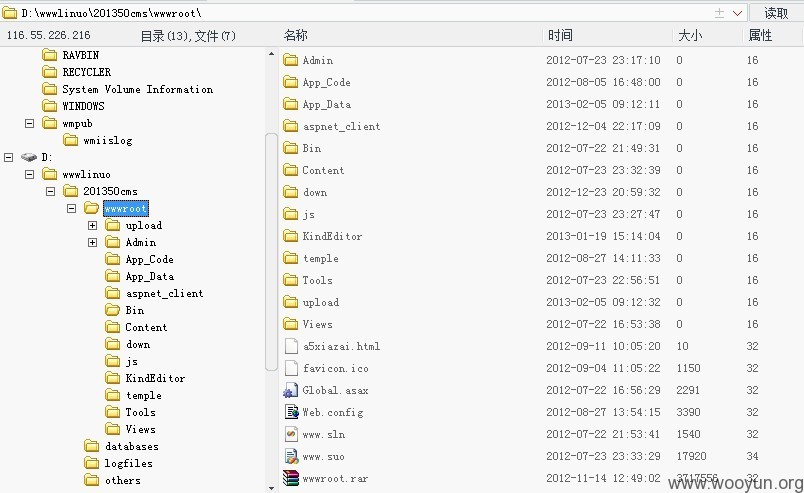Click favicon.ico file icon
The width and height of the screenshot is (804, 493).
(x=291, y=368)
